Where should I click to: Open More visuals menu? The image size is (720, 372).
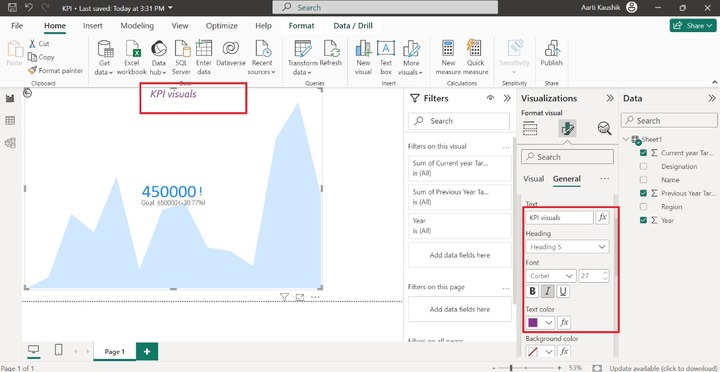point(411,57)
